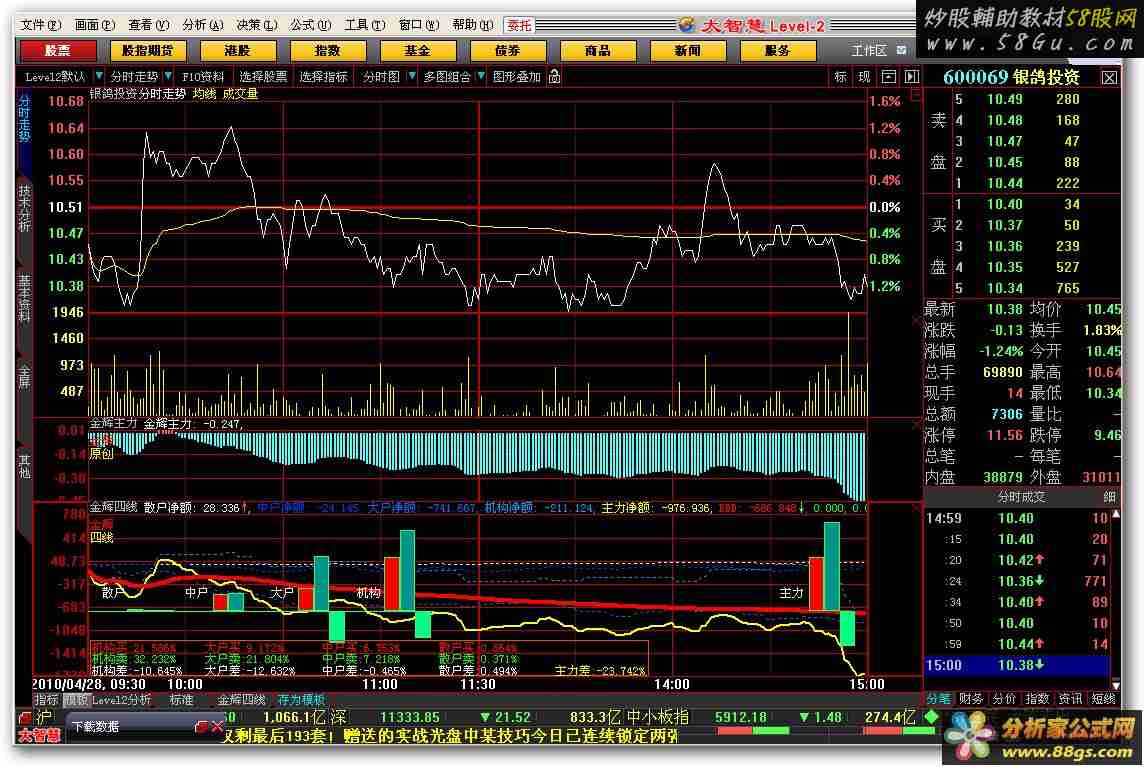Click scrollbar up arrow in trade list
1144x767 pixels.
[x=1115, y=514]
